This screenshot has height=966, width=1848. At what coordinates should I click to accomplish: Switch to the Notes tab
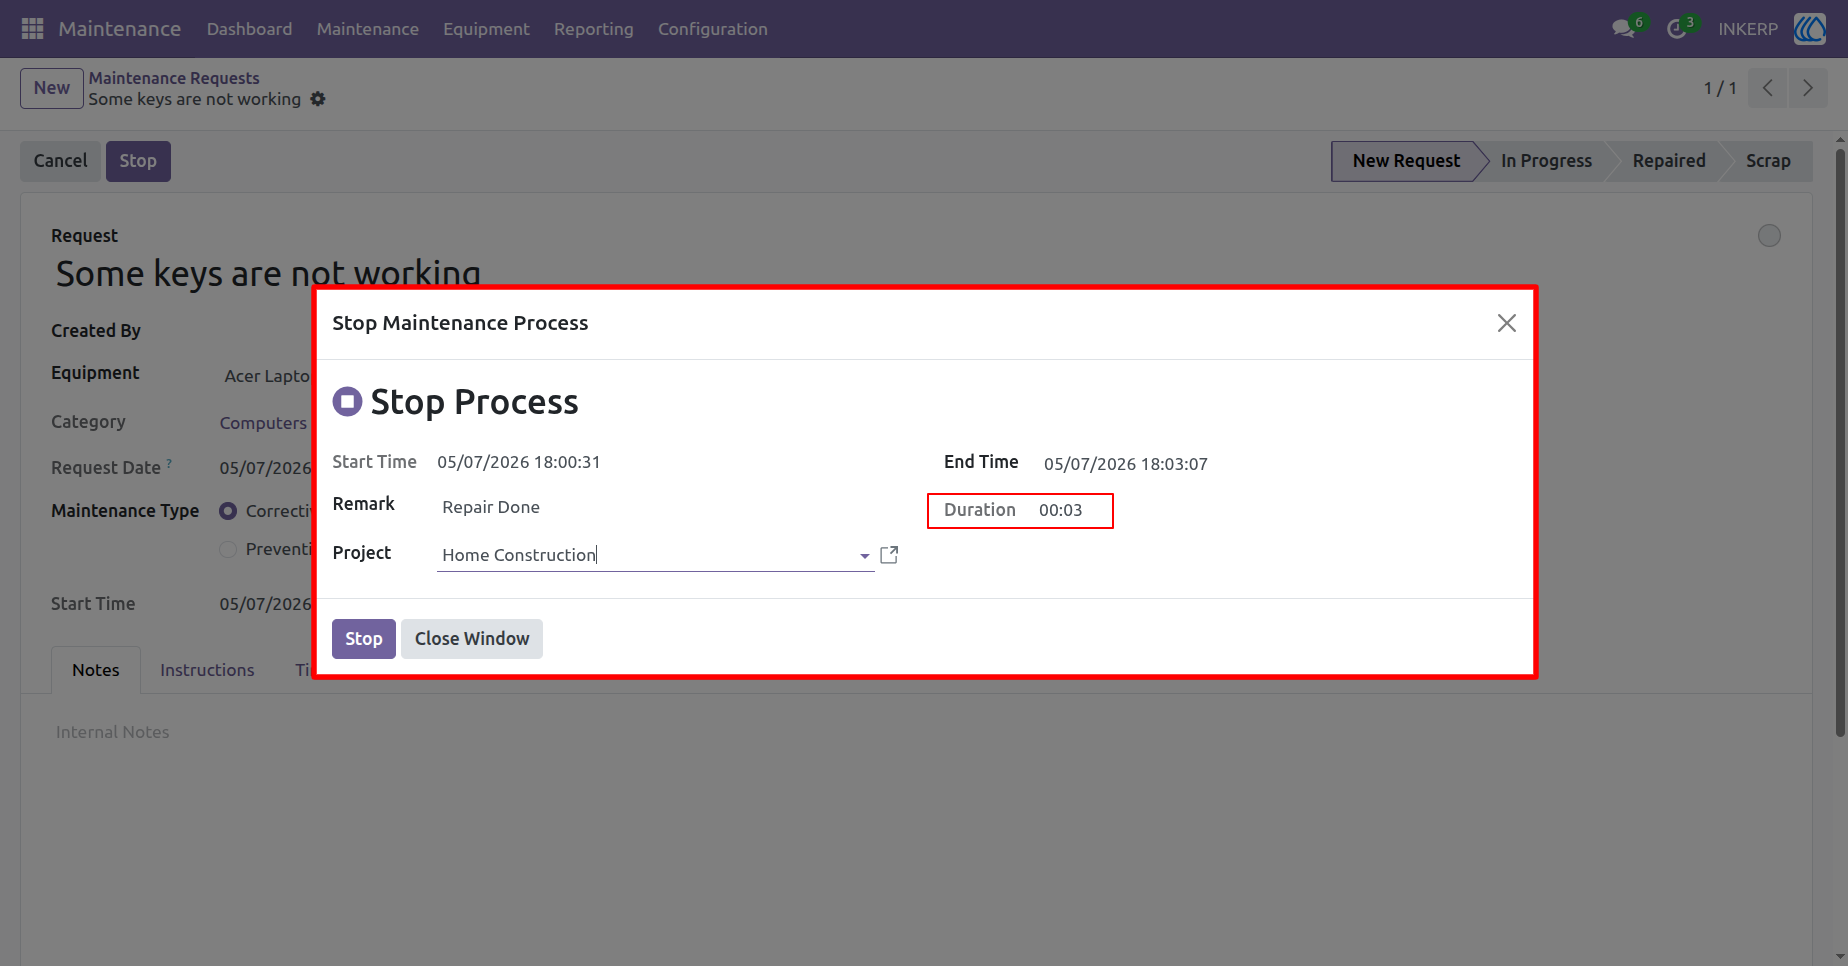pyautogui.click(x=96, y=670)
